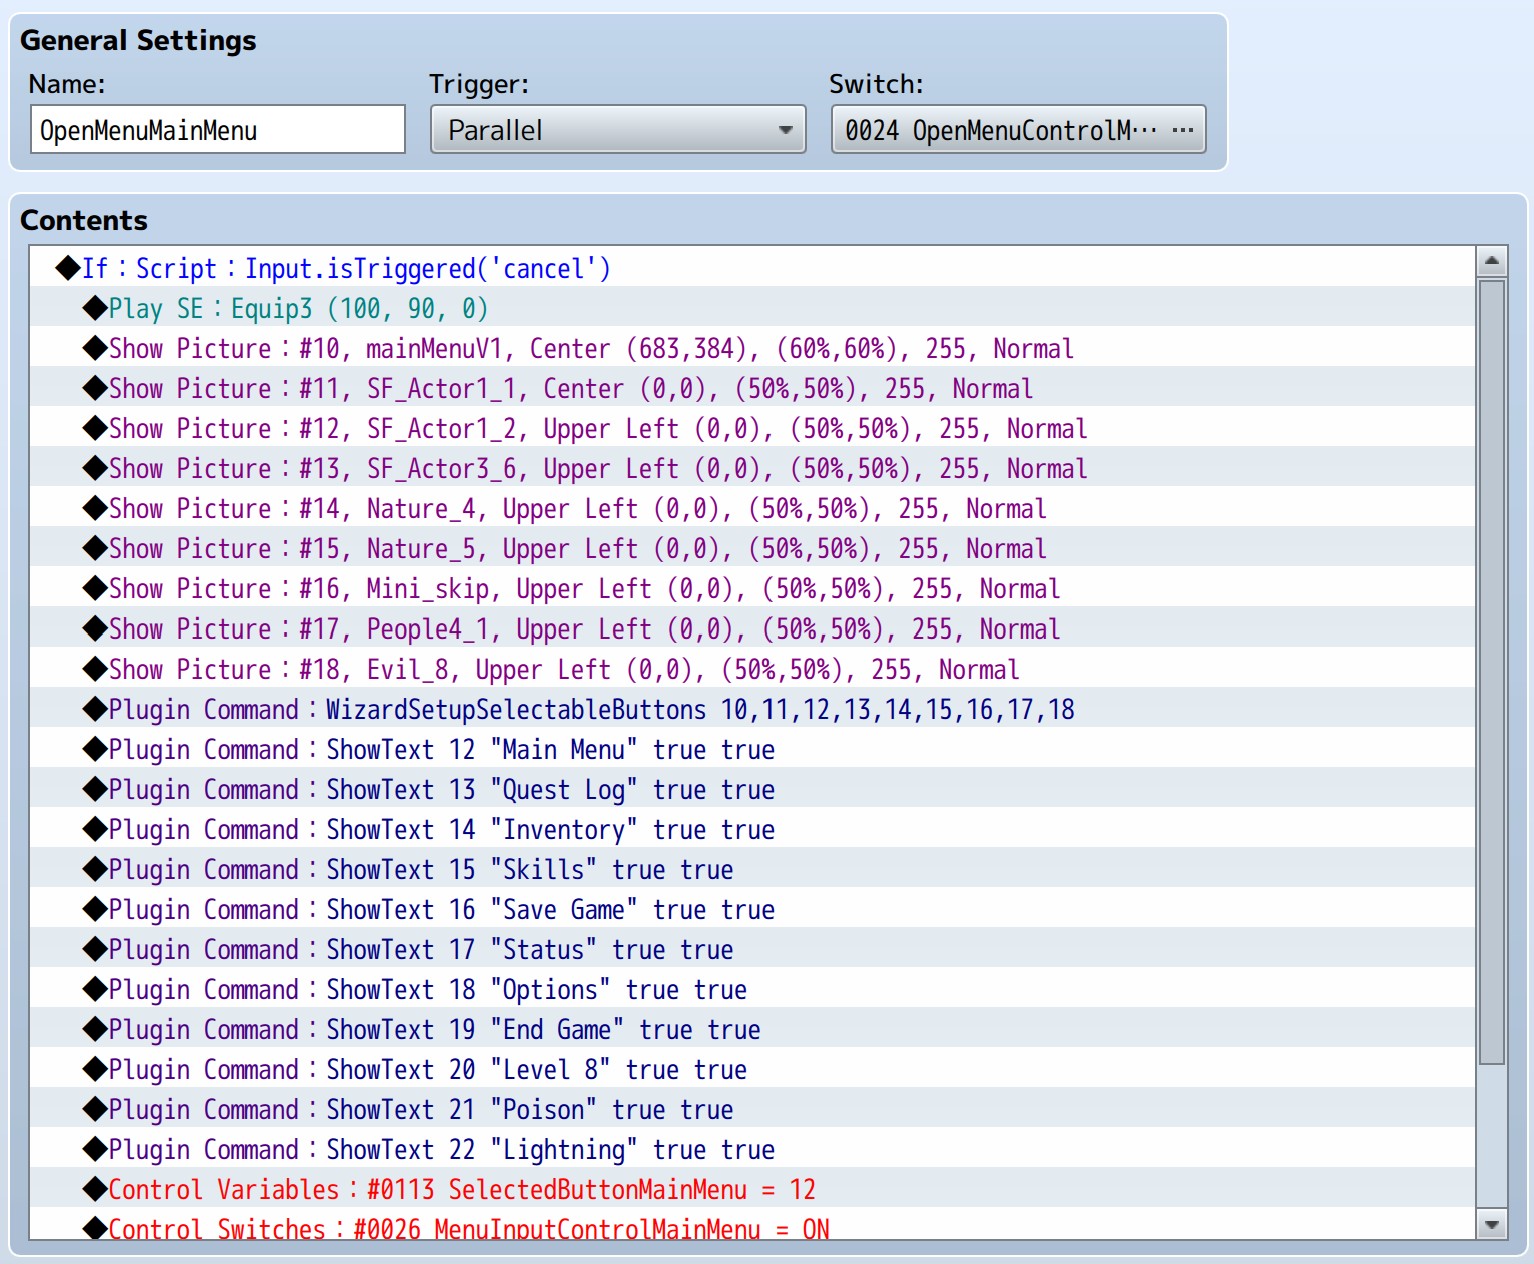This screenshot has width=1534, height=1264.
Task: Click the Contents list scrollbar thumb
Action: pos(1491,670)
